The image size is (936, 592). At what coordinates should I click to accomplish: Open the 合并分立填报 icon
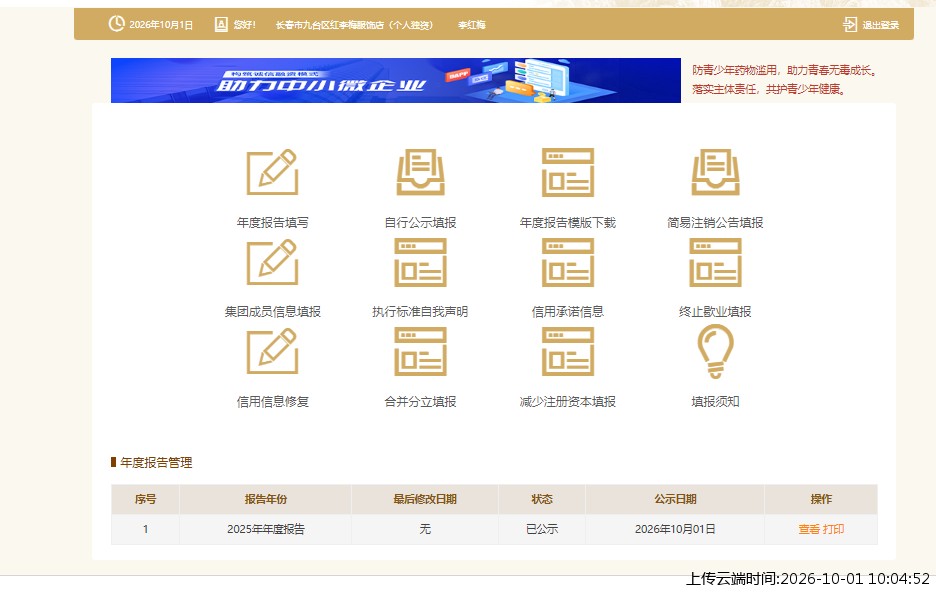pos(420,352)
